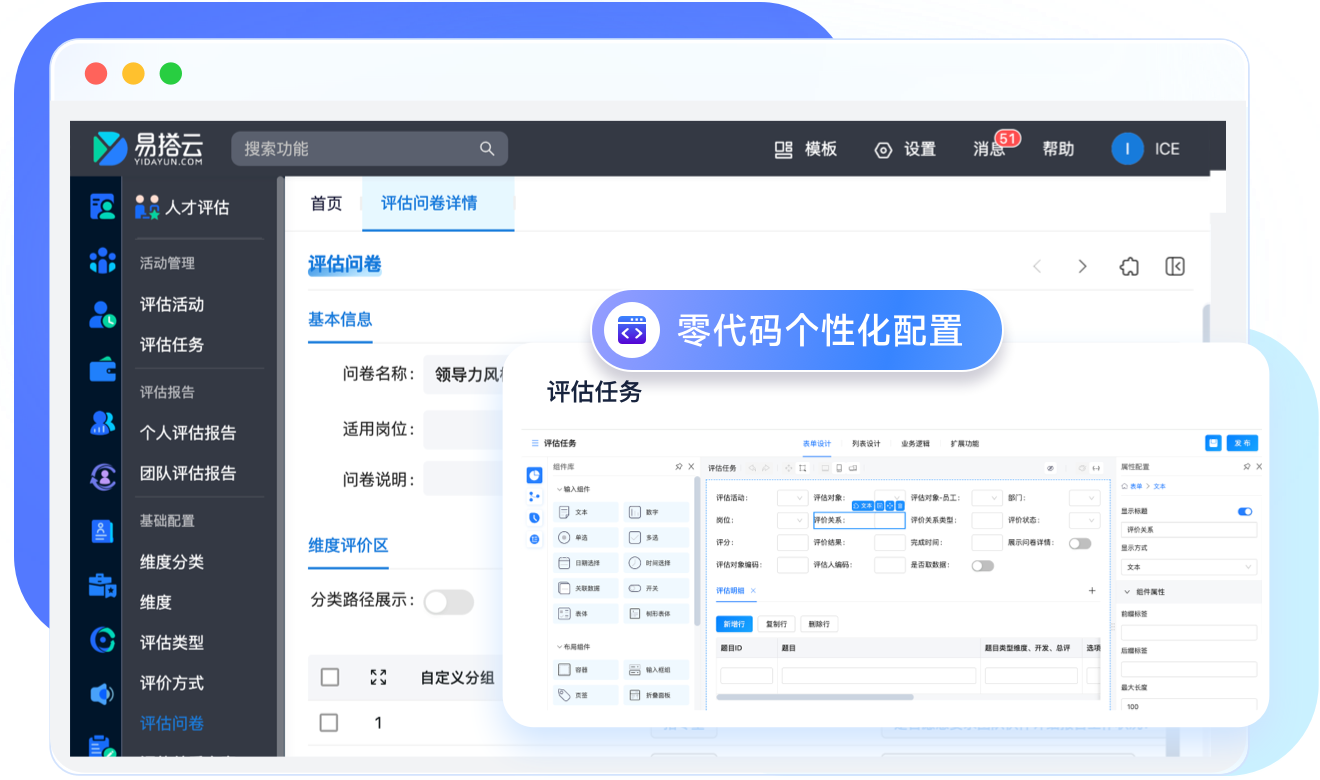Toggle the 显示标题 switch off
Image resolution: width=1320 pixels, height=780 pixels.
point(1245,511)
